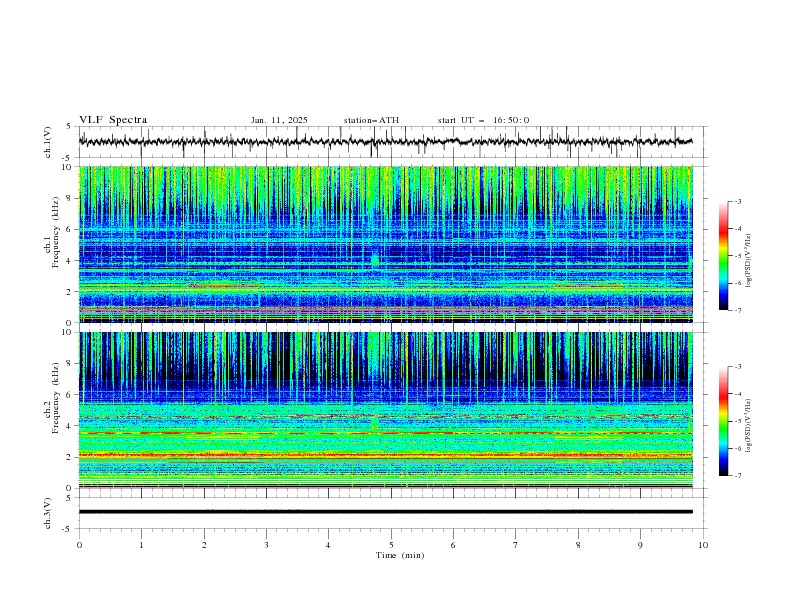Click the 'station=ATH' label
This screenshot has height=612, width=792.
pos(371,120)
